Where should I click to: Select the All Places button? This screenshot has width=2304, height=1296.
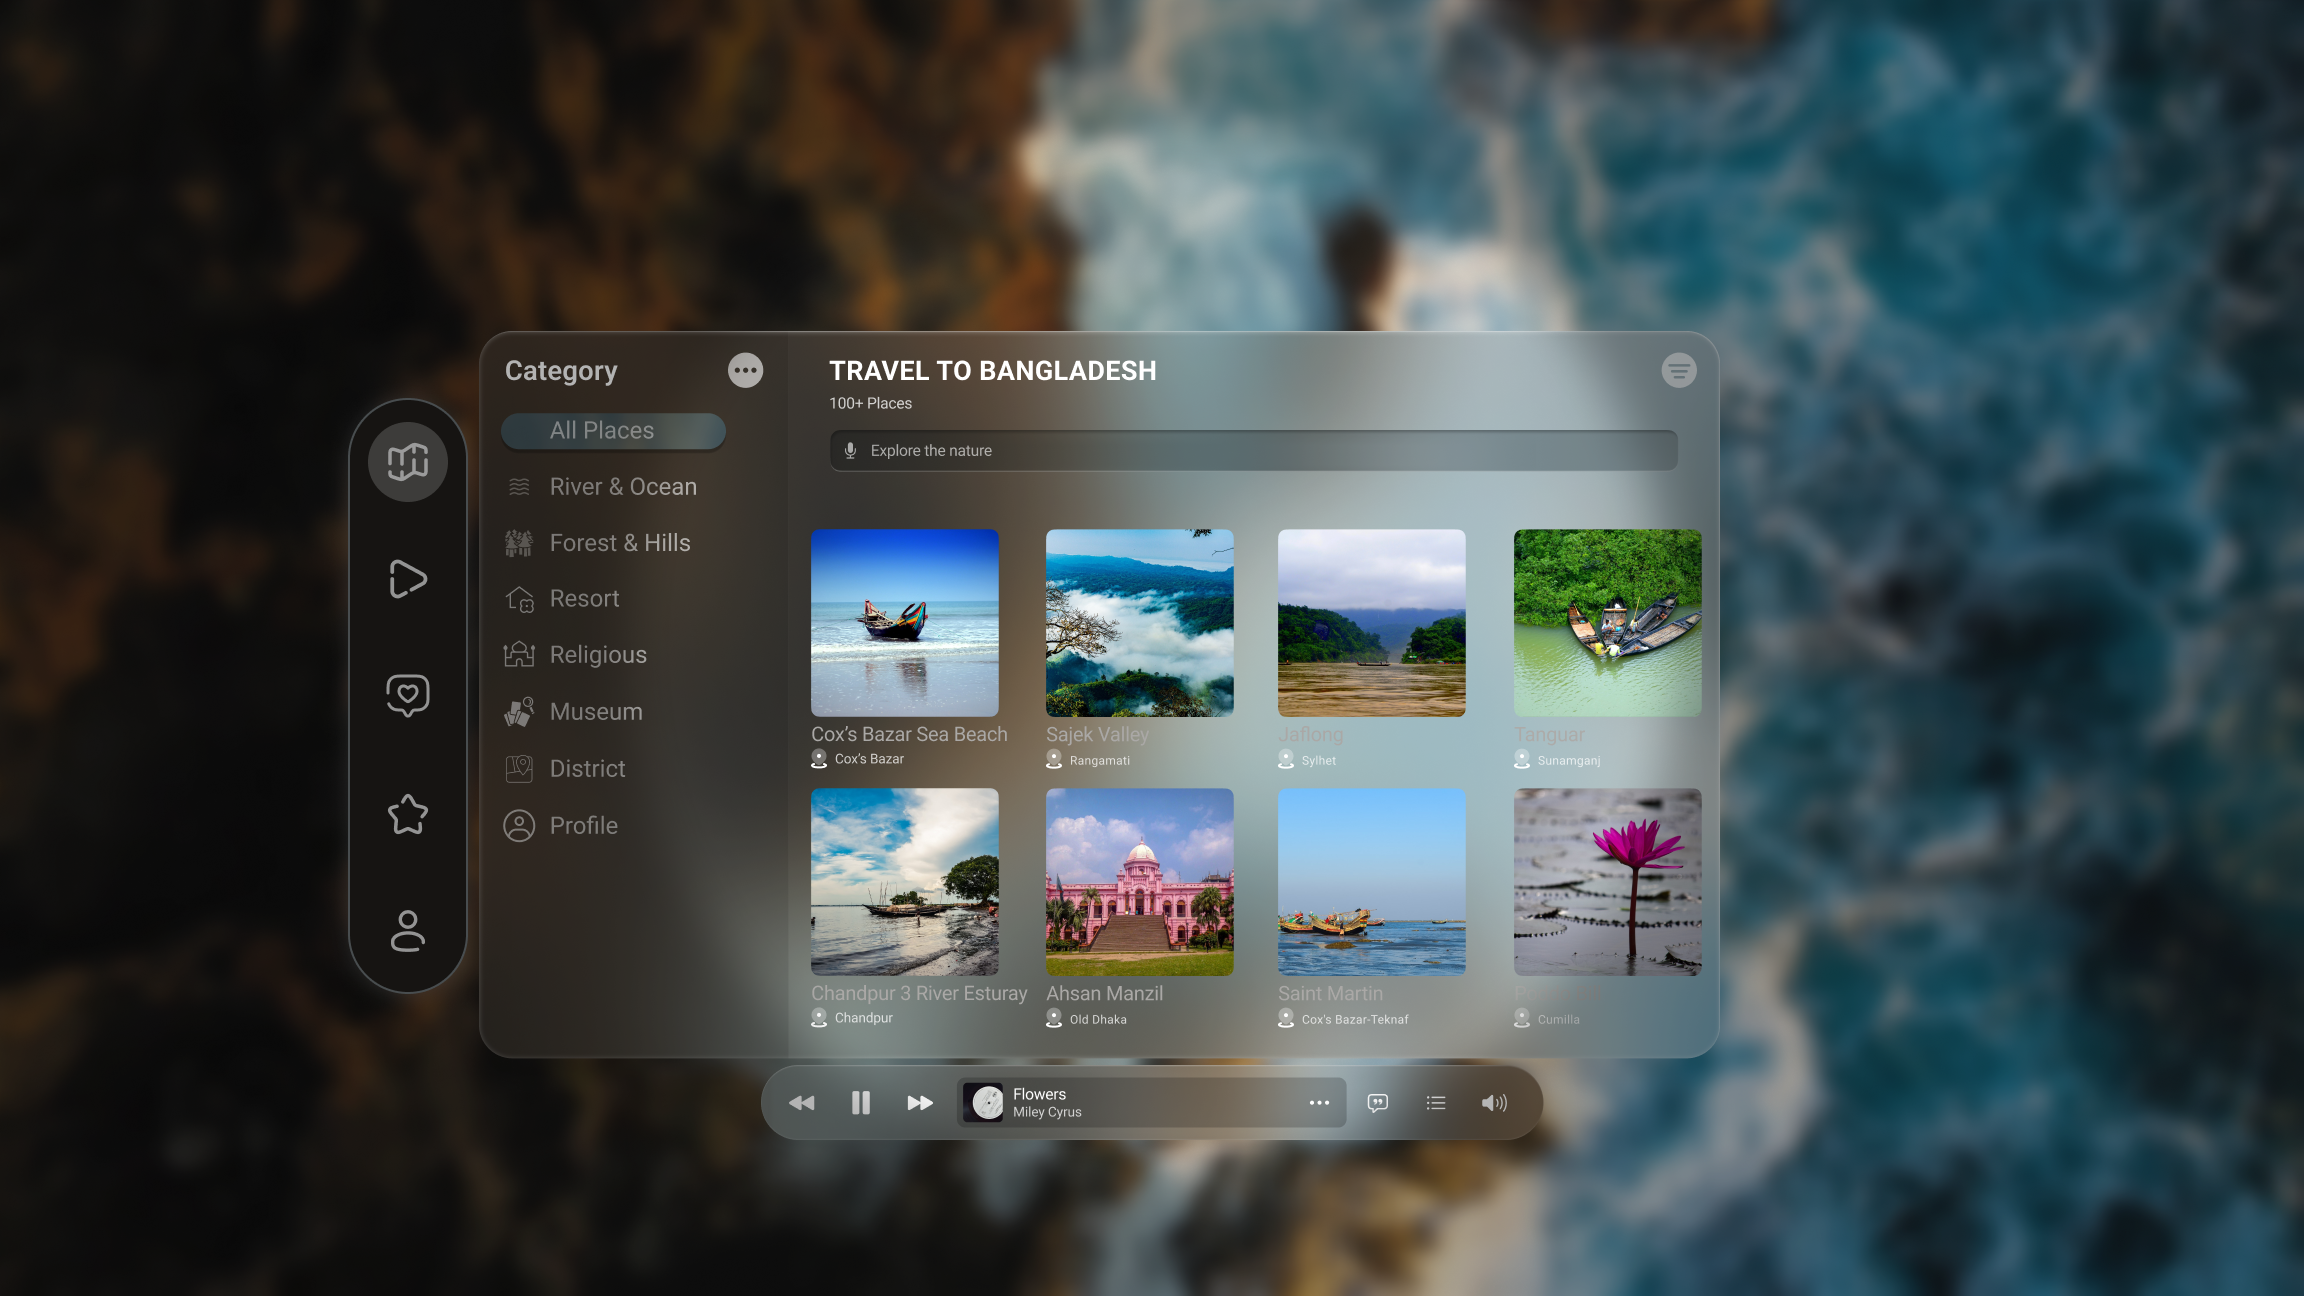(x=613, y=431)
